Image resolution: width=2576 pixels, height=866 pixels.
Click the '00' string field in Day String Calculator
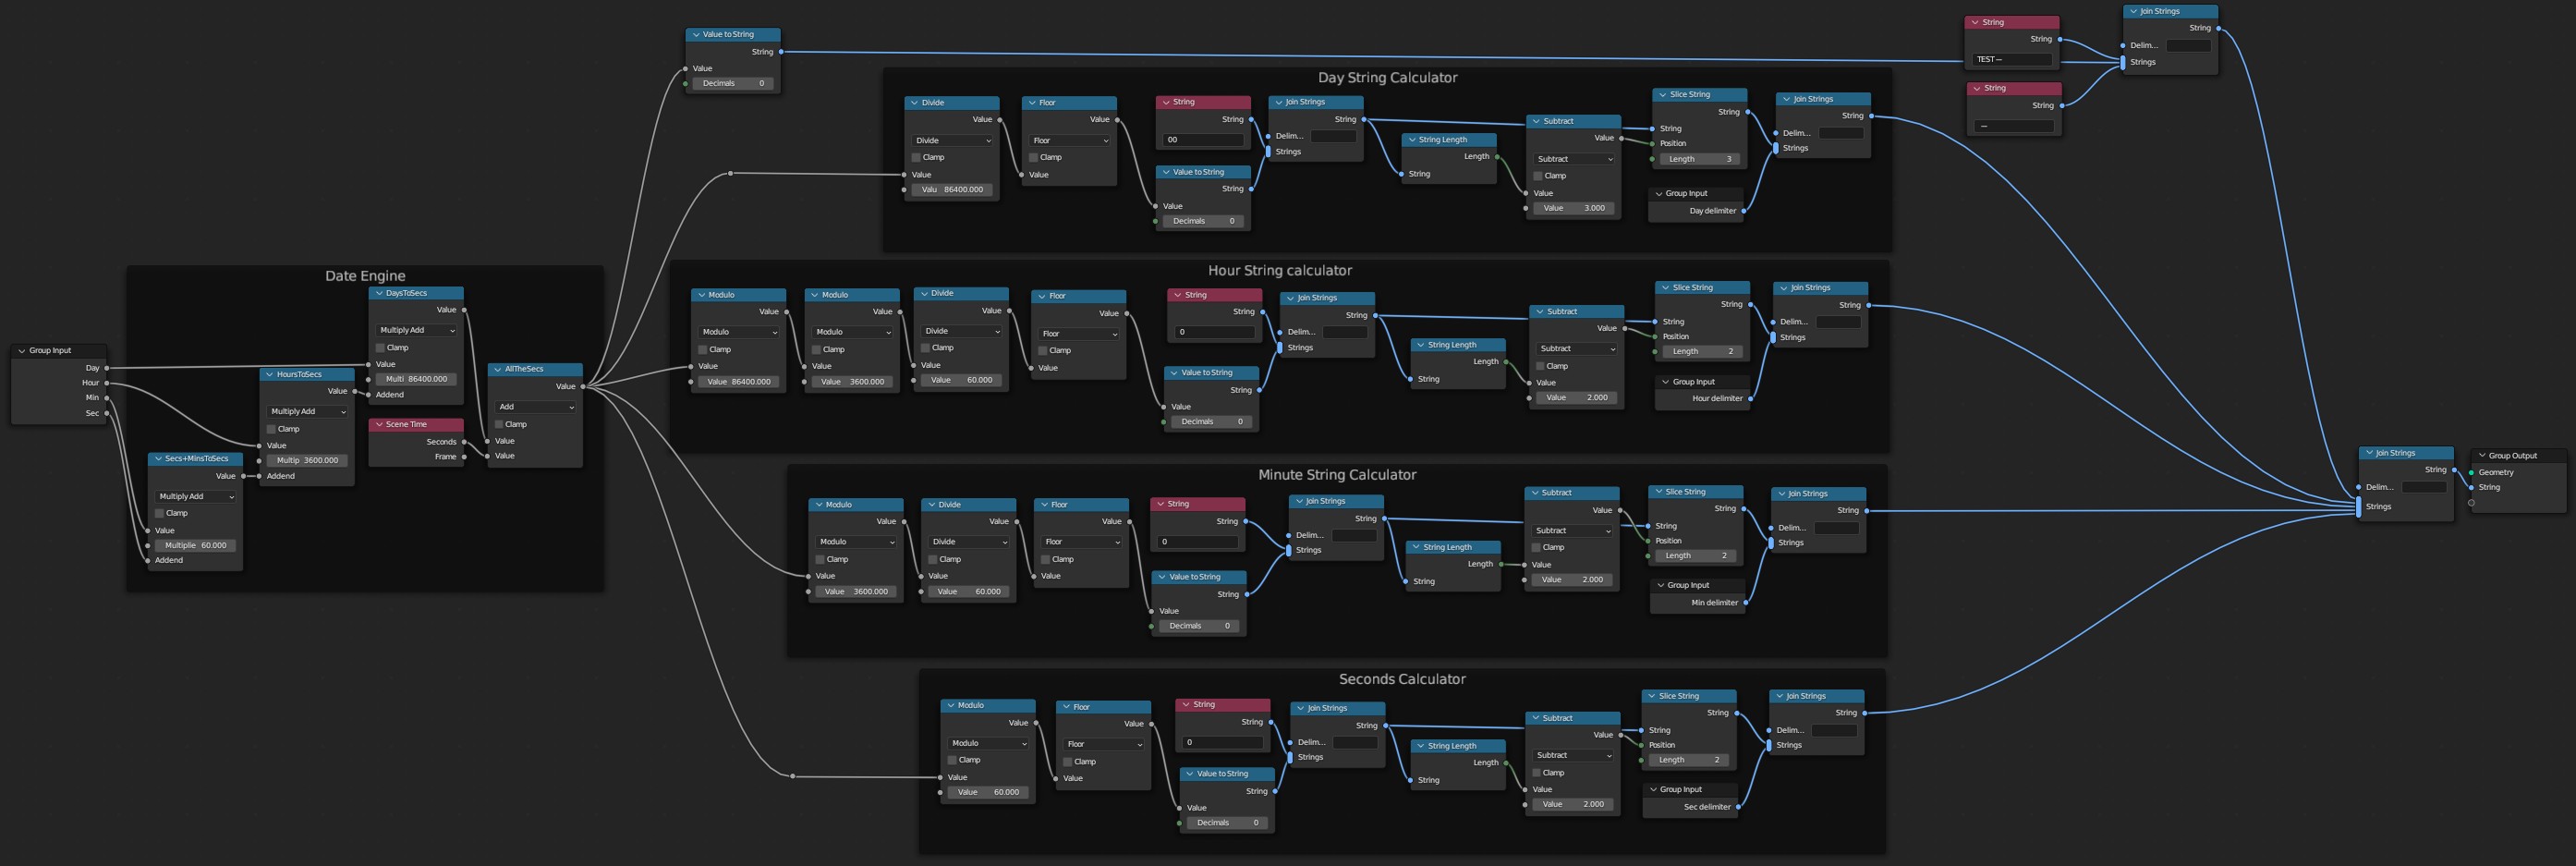tap(1203, 140)
